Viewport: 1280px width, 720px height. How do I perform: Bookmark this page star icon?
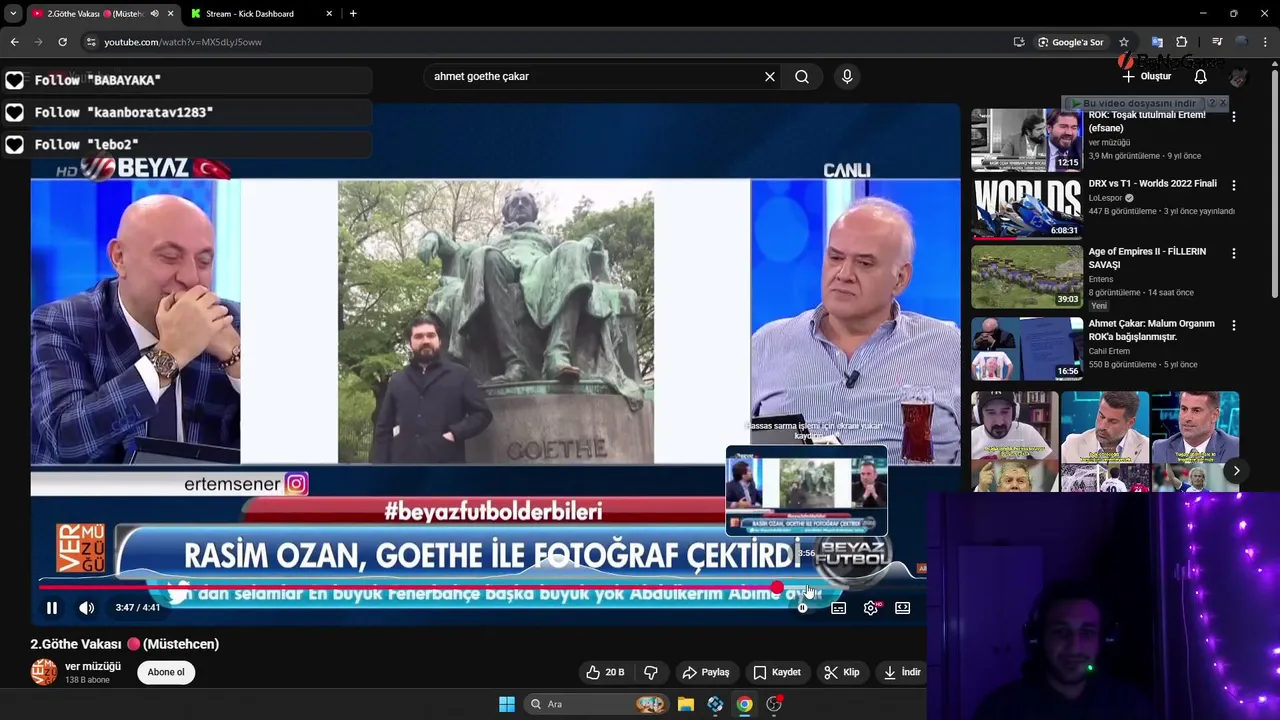[x=1124, y=42]
